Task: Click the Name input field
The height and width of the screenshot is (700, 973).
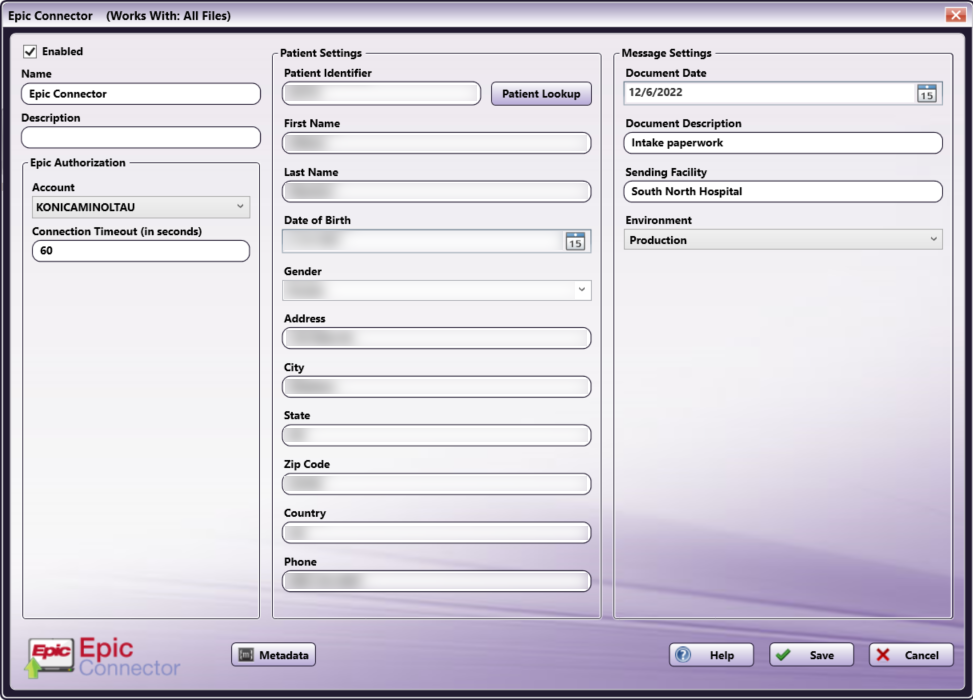Action: click(141, 94)
